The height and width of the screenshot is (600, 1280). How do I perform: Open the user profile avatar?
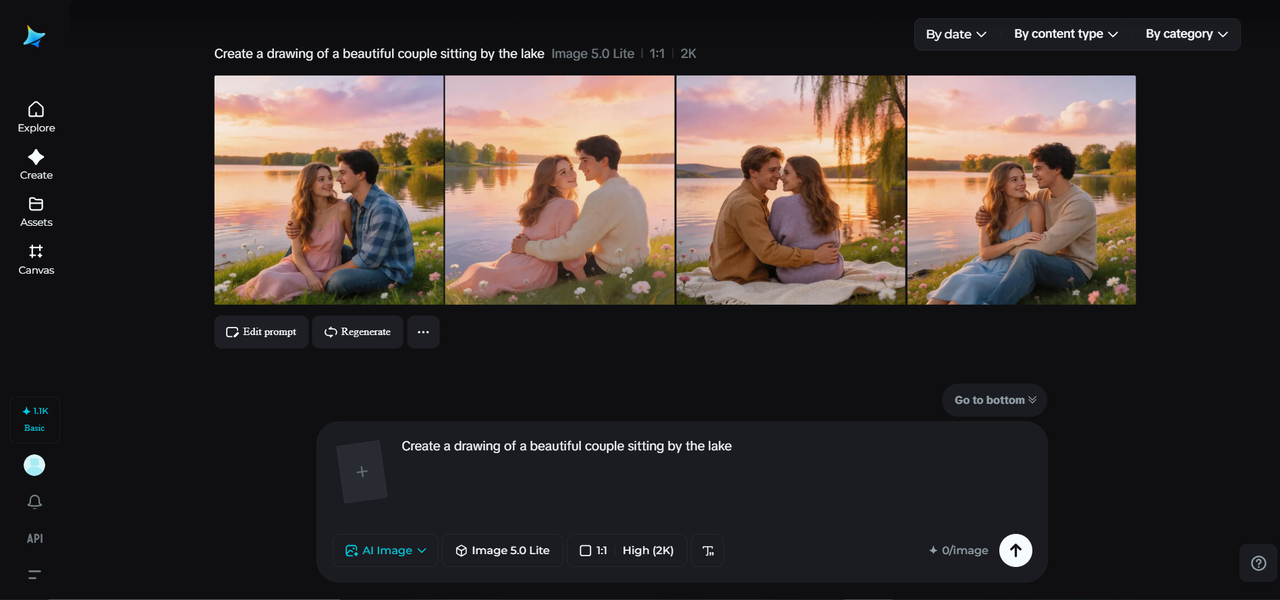(x=35, y=465)
